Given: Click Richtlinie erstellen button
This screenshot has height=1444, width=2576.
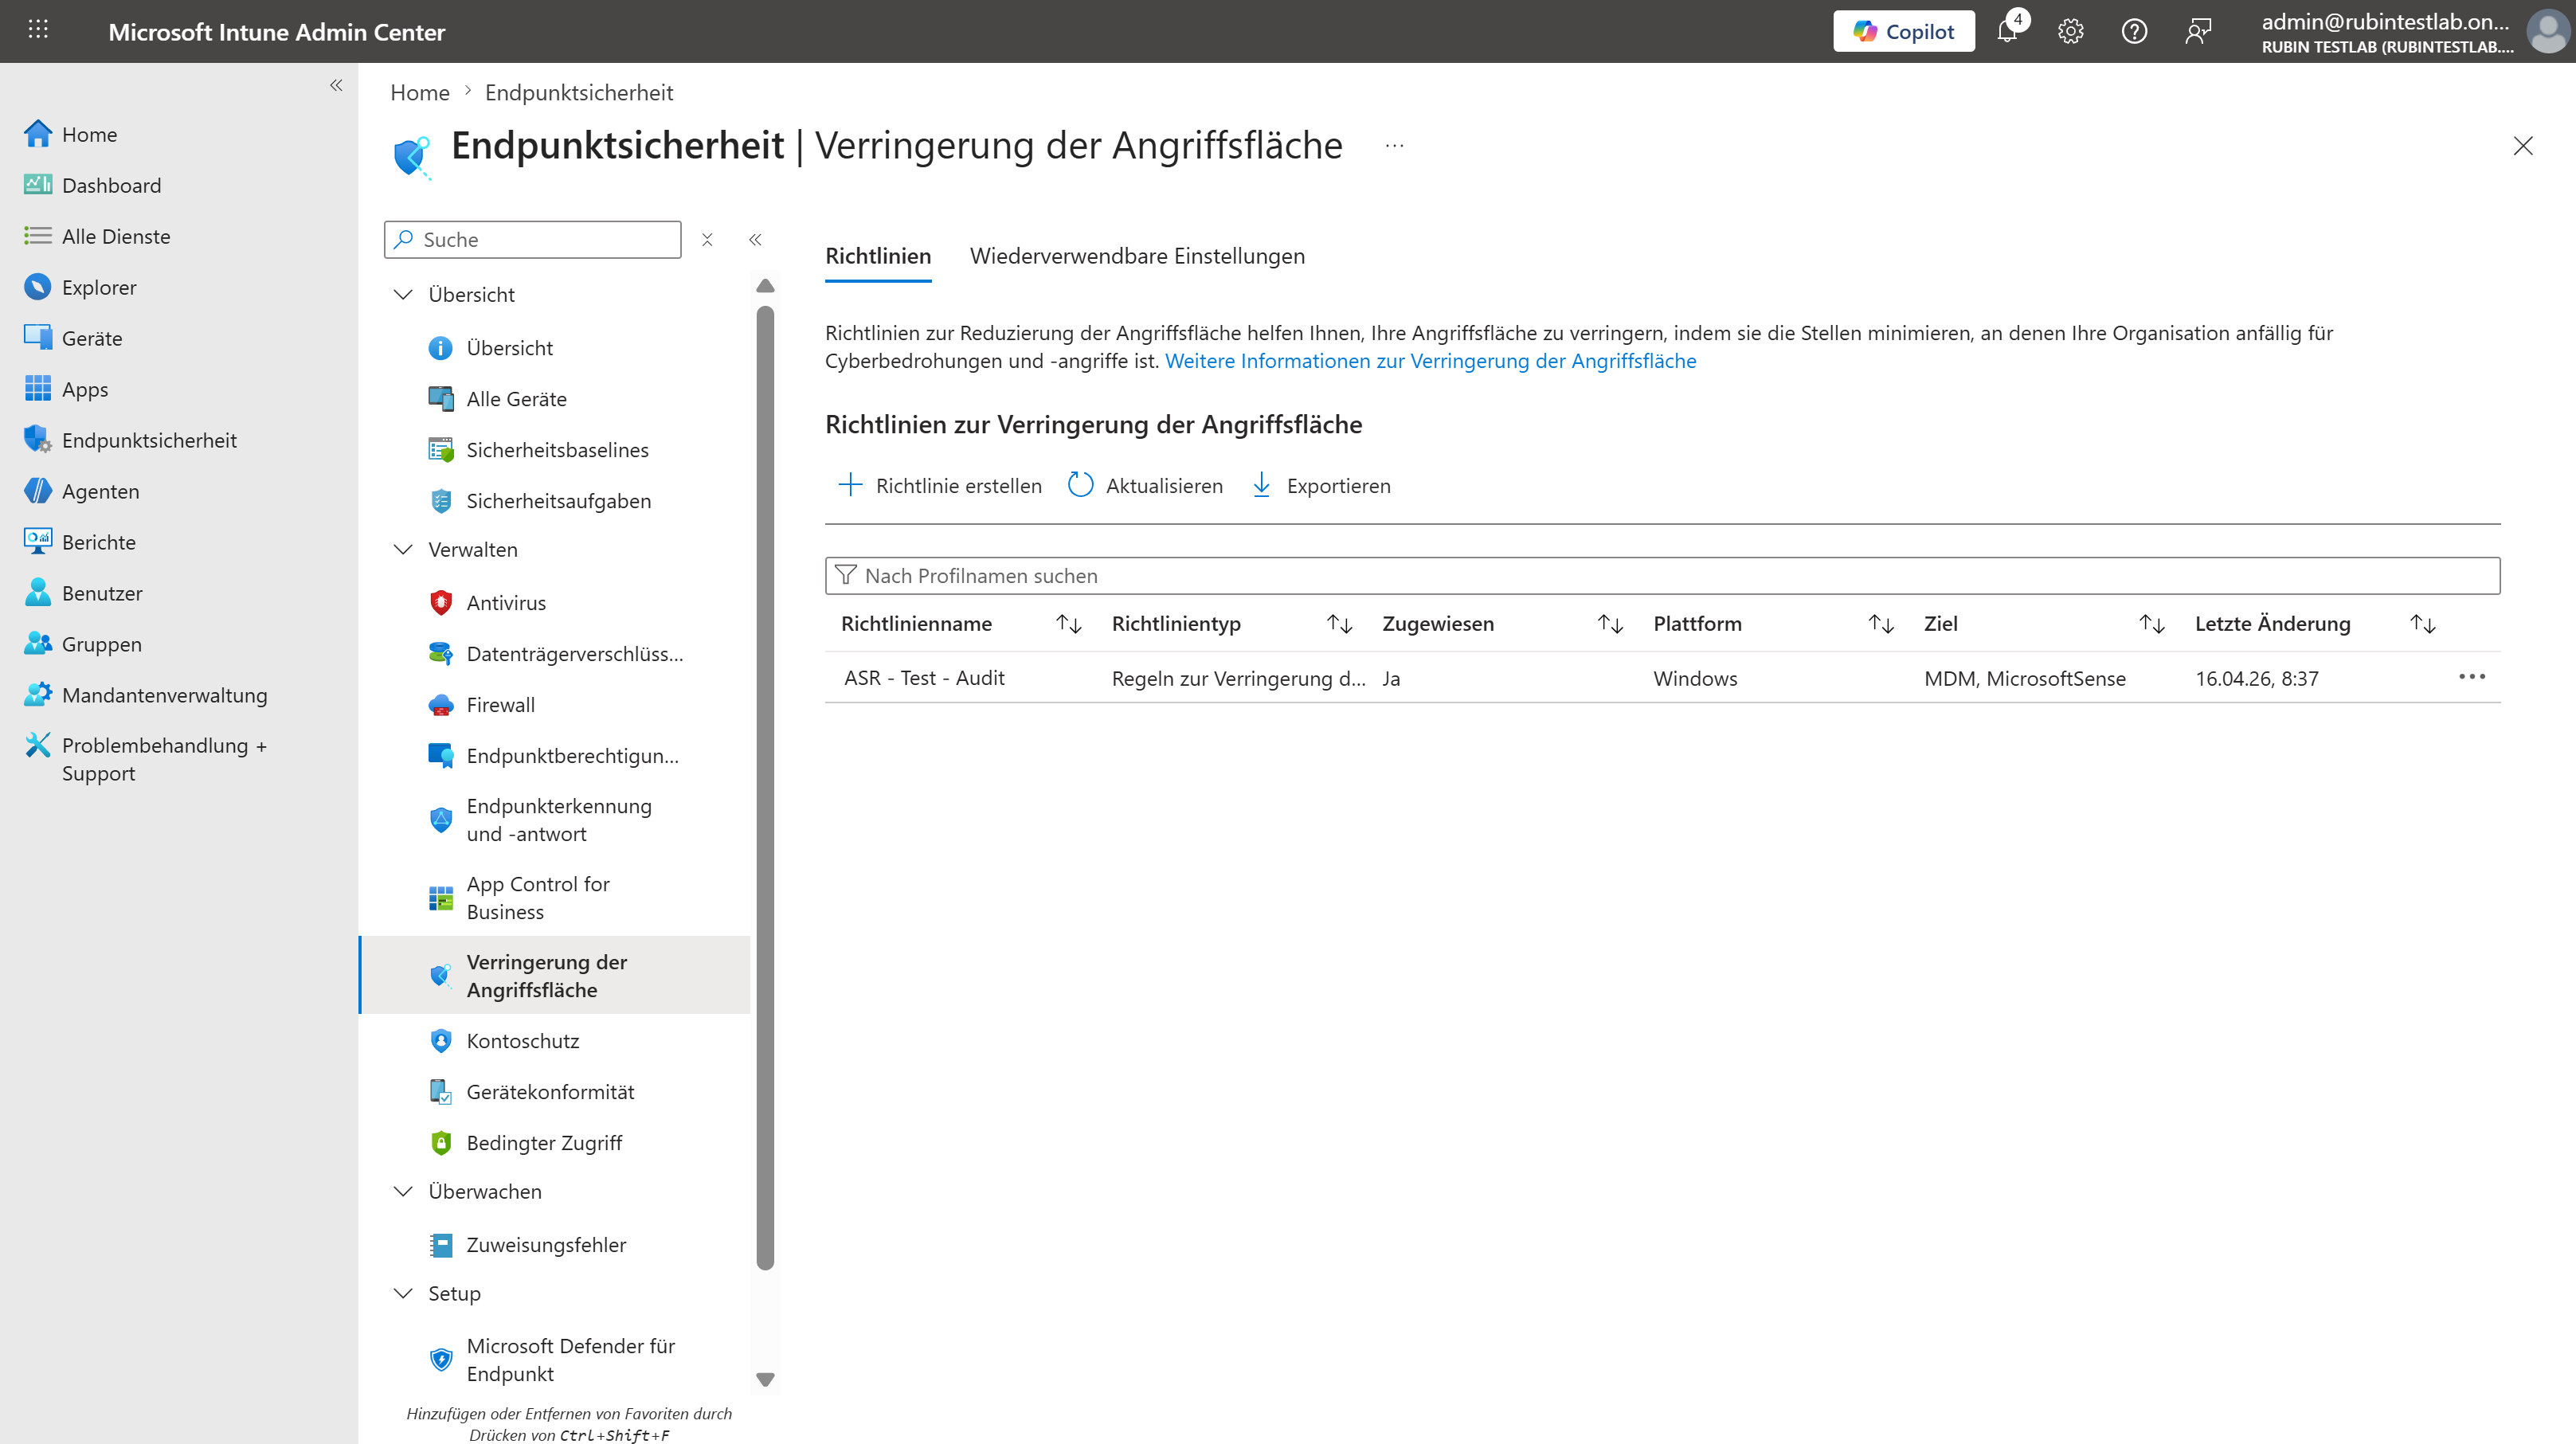Looking at the screenshot, I should [939, 485].
